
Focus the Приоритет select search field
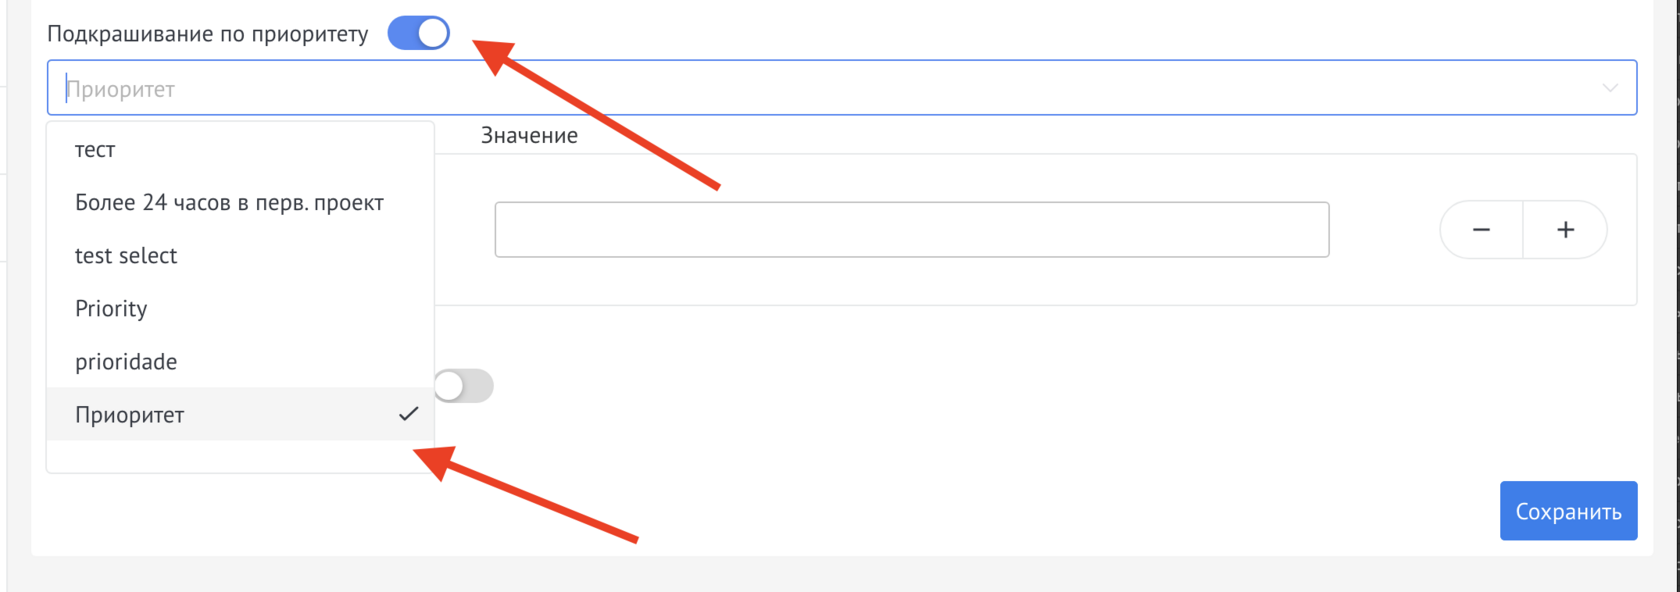coord(800,88)
